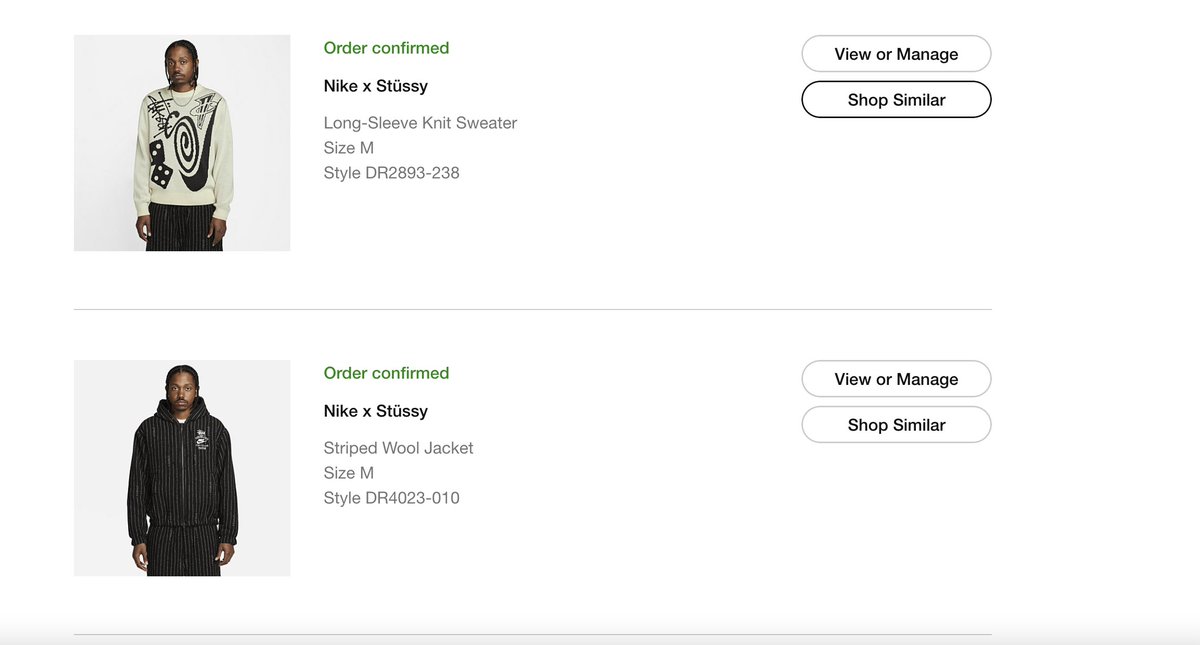Click the chest logo on the jacket photo
The image size is (1200, 645).
tap(202, 440)
